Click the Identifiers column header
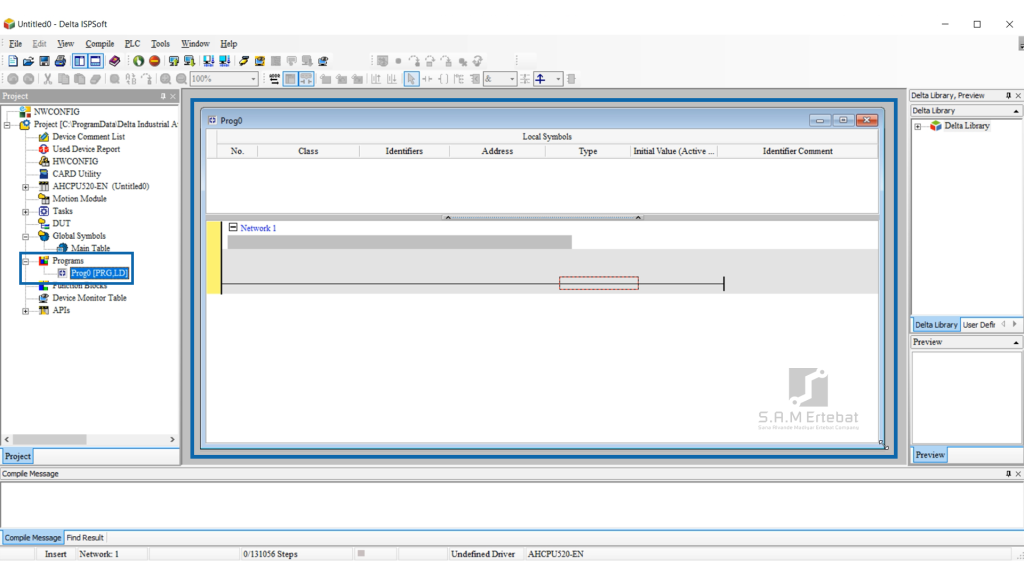Viewport: 1024px width, 576px height. pos(404,151)
